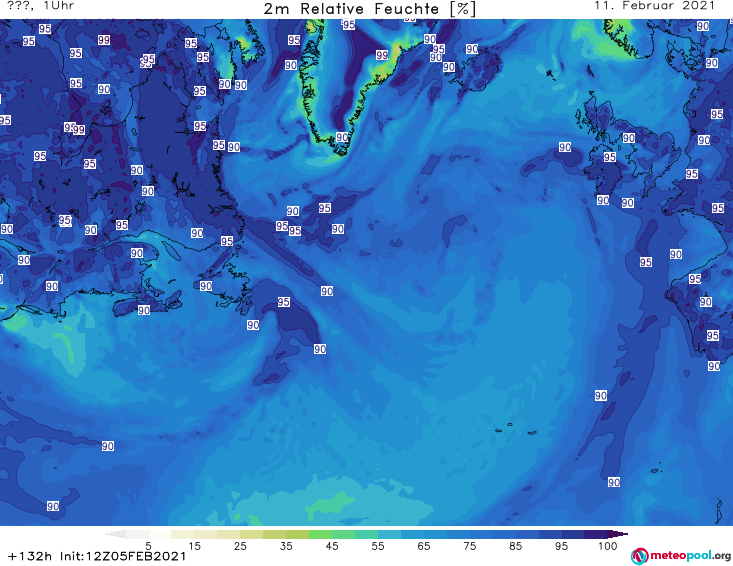Click the '55' tick on the color scale
The width and height of the screenshot is (733, 566).
click(x=378, y=546)
